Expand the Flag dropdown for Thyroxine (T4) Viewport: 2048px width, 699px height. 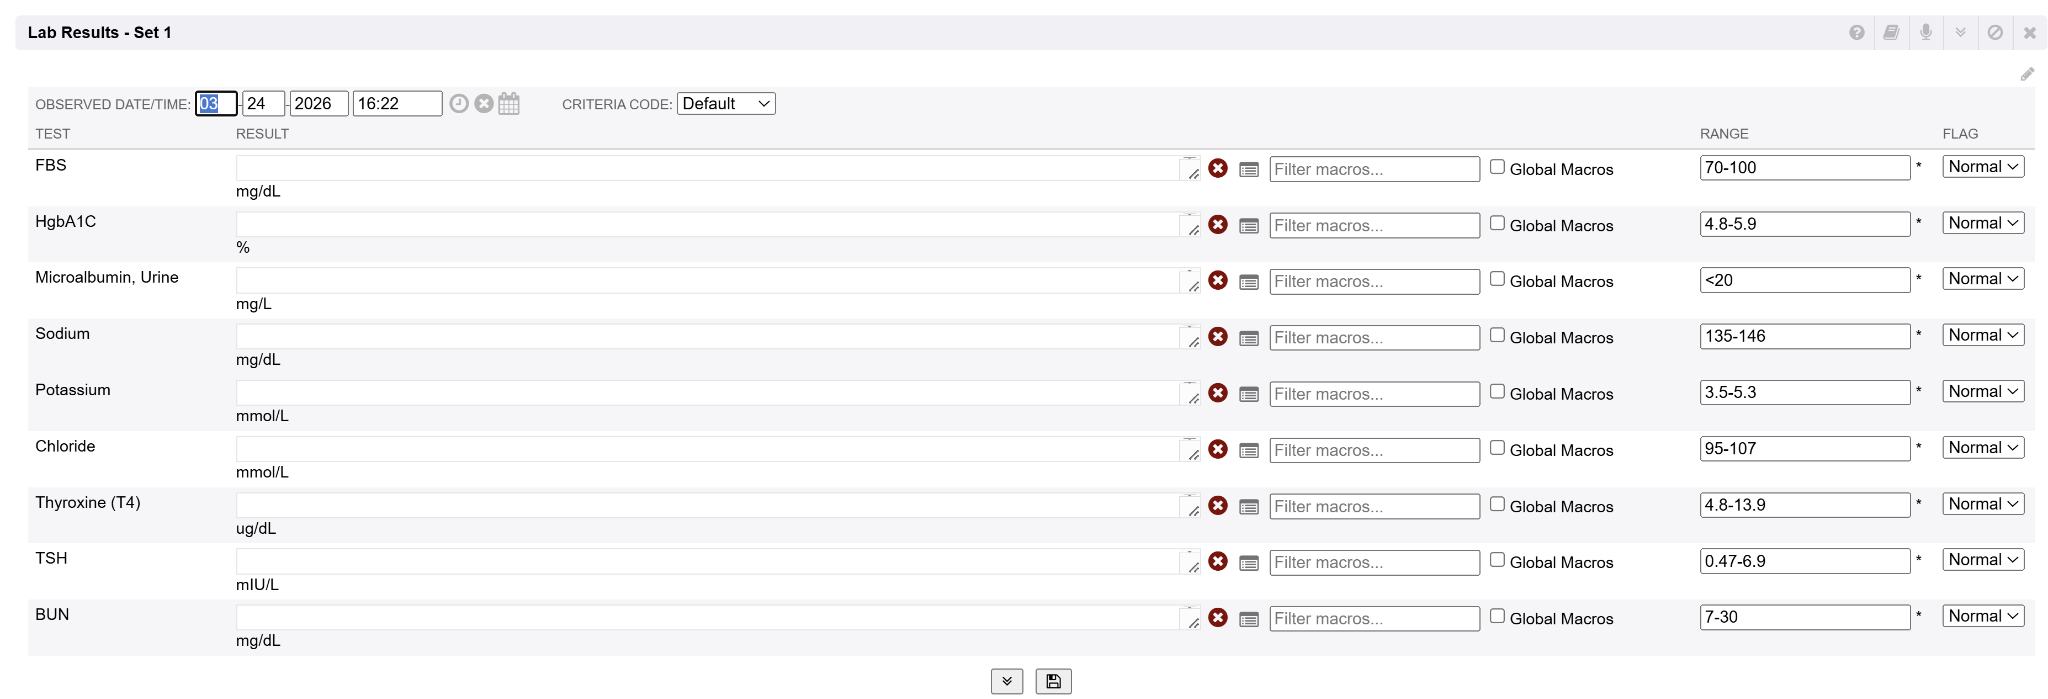coord(1983,504)
